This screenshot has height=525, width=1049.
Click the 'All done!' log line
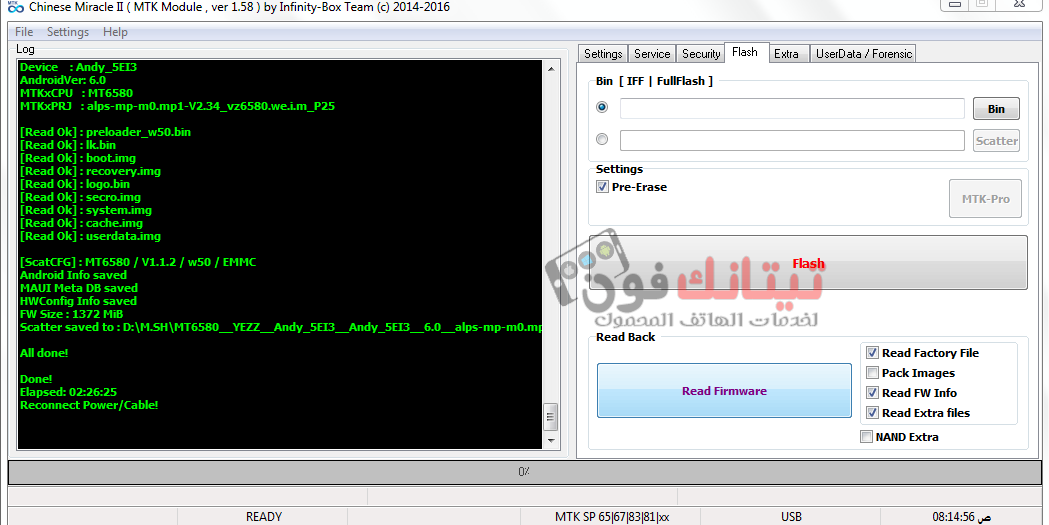click(x=43, y=353)
